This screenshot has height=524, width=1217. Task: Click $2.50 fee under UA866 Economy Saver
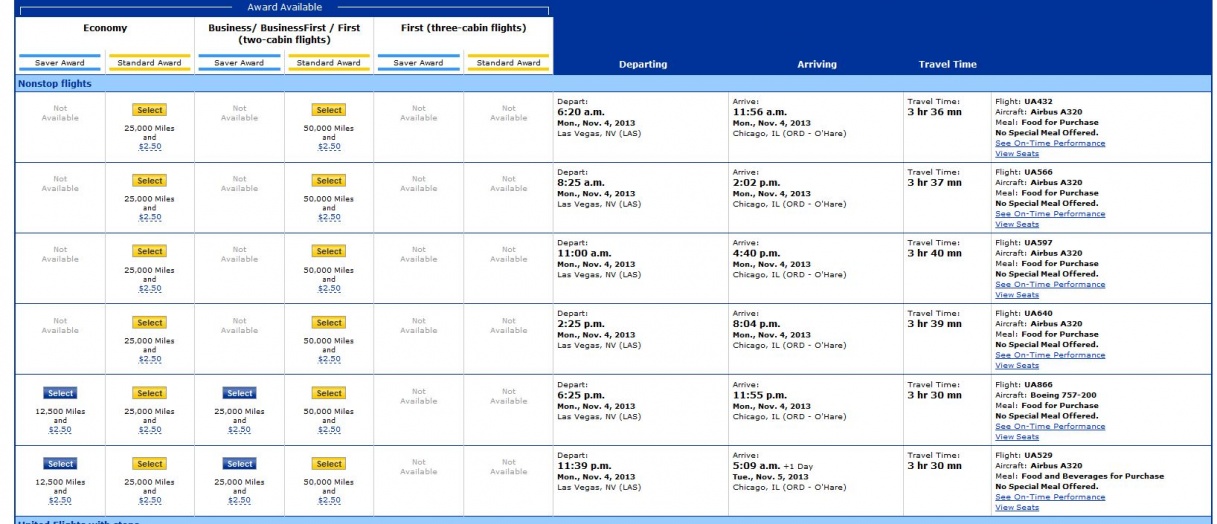(x=60, y=430)
